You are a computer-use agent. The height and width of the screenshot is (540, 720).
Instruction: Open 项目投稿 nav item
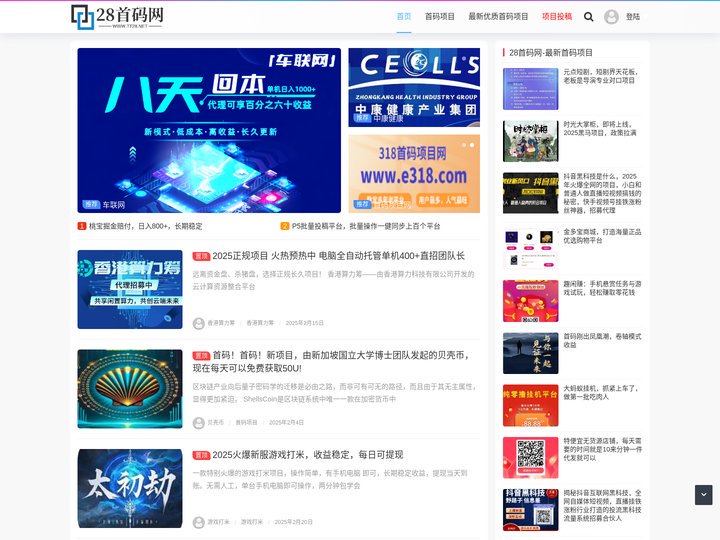557,17
